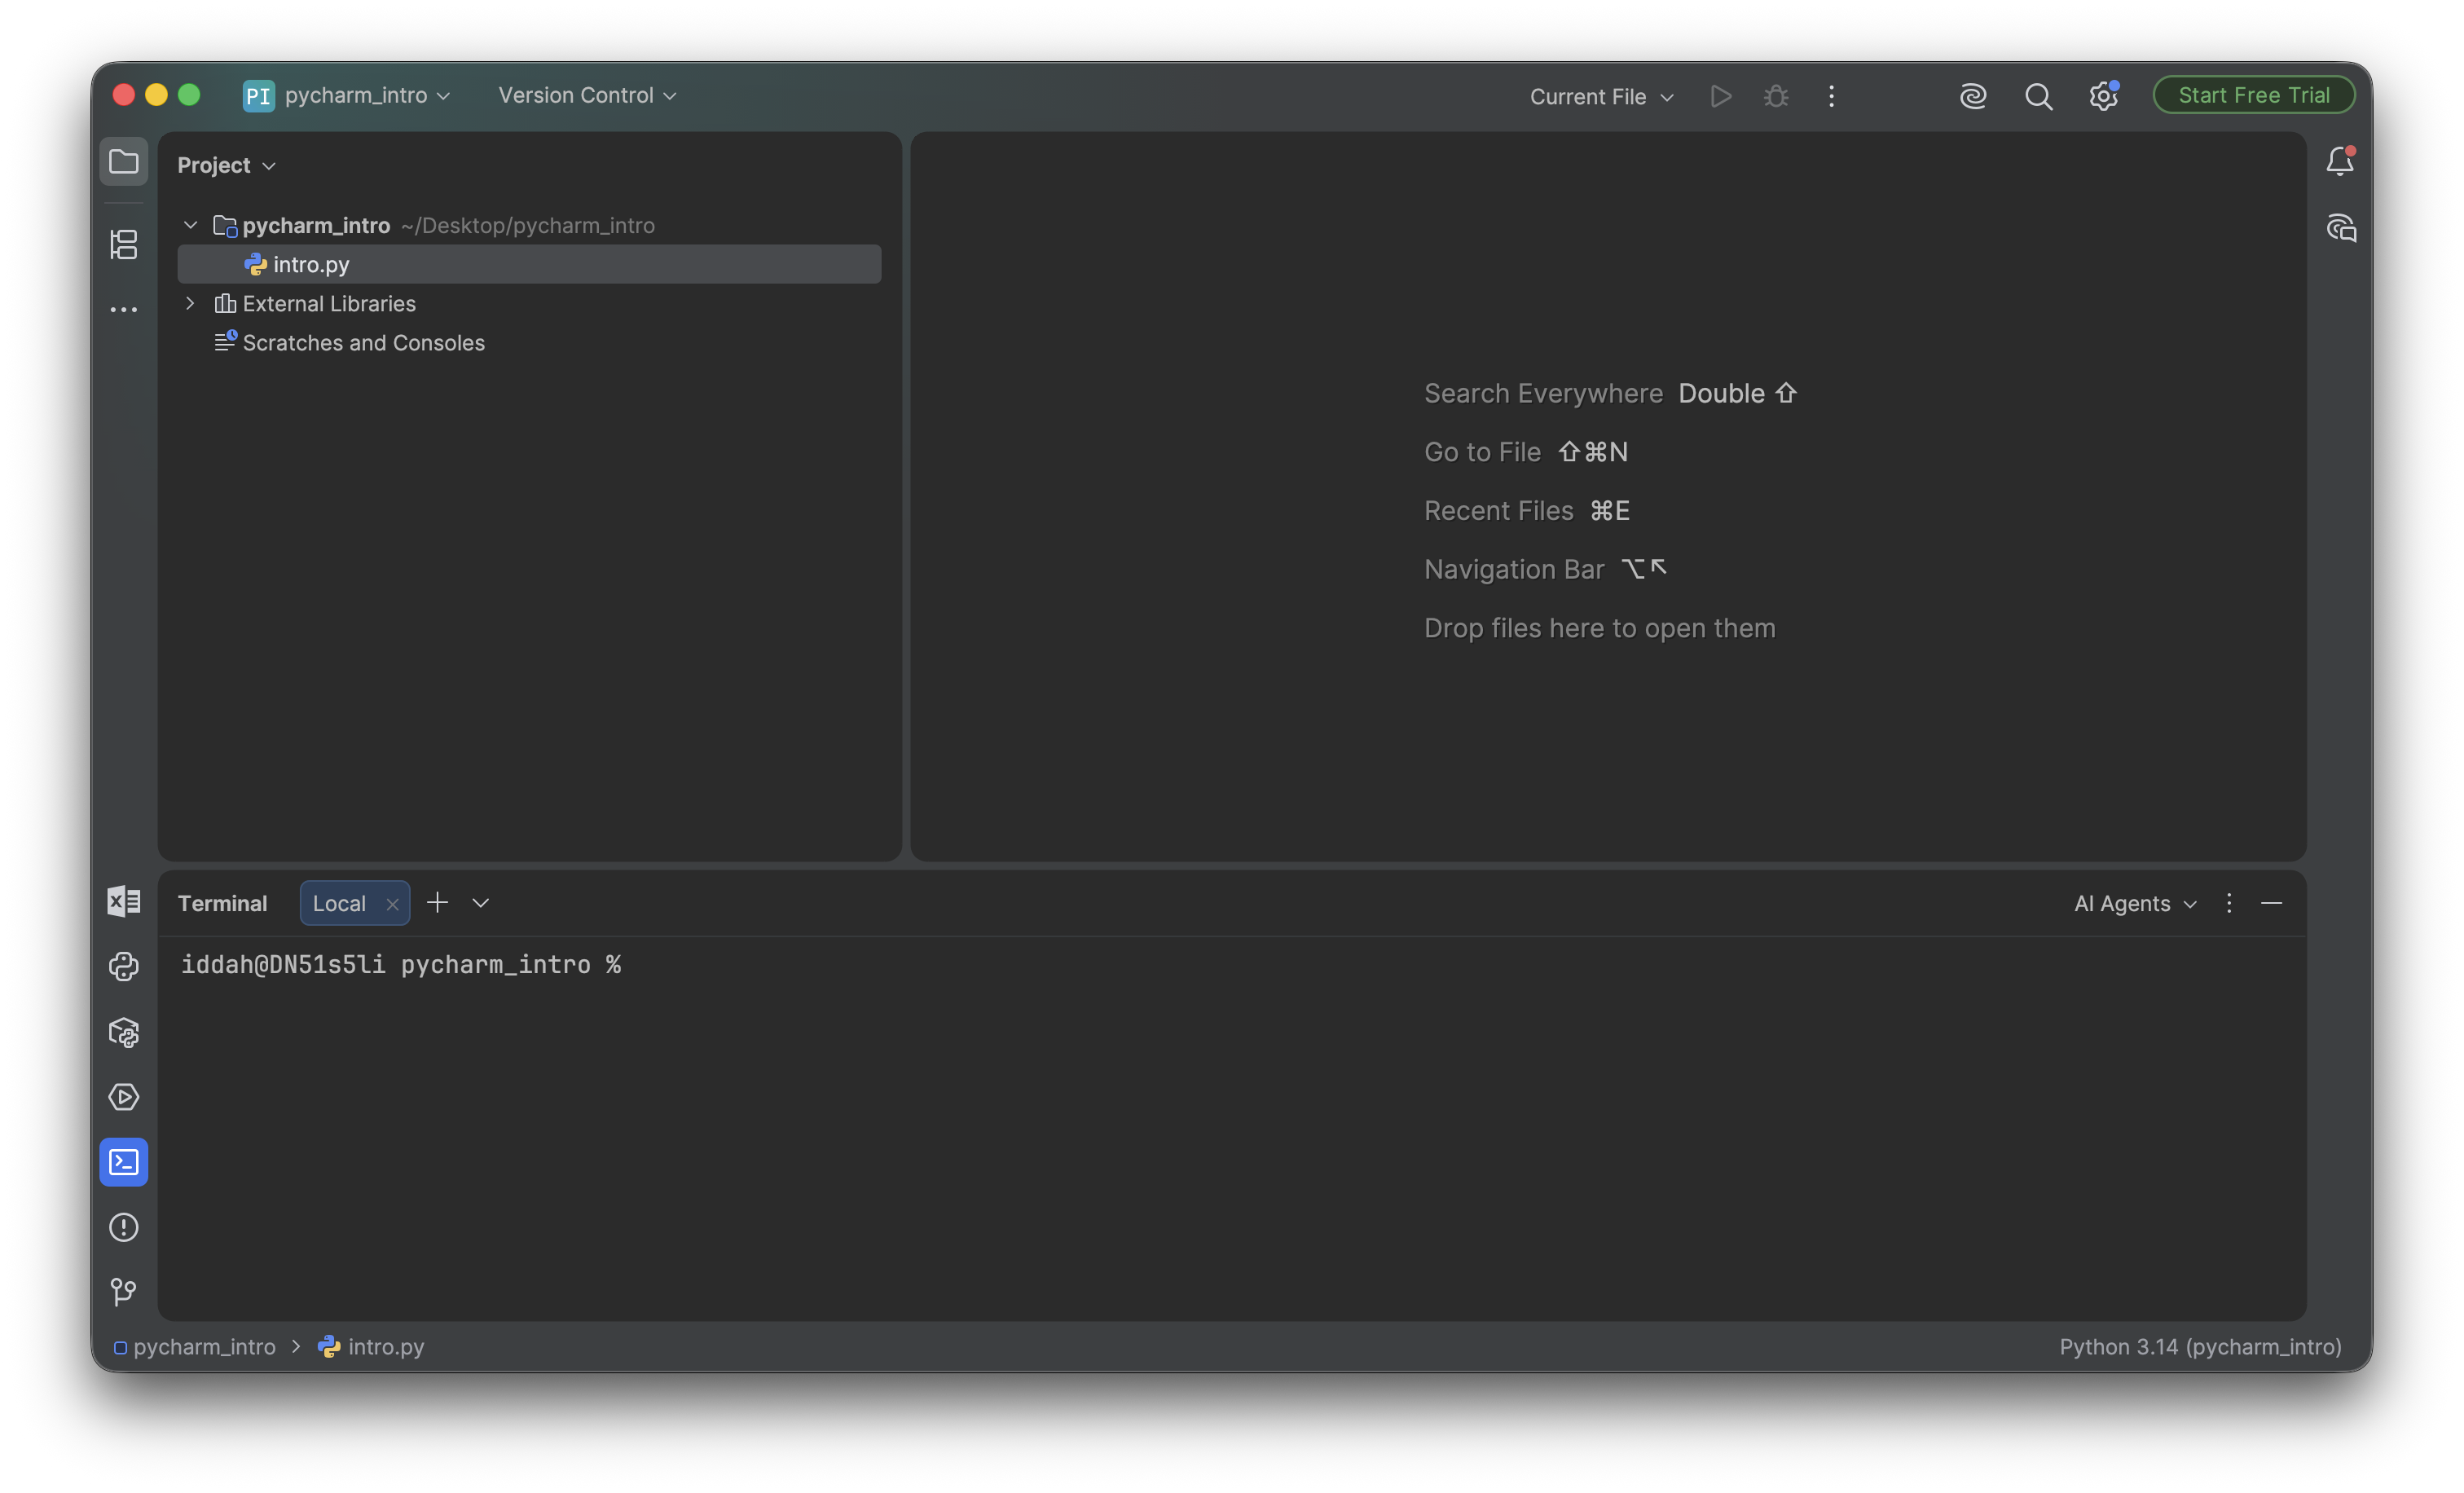Hide the Terminal panel
Image resolution: width=2464 pixels, height=1493 pixels.
(x=2272, y=903)
